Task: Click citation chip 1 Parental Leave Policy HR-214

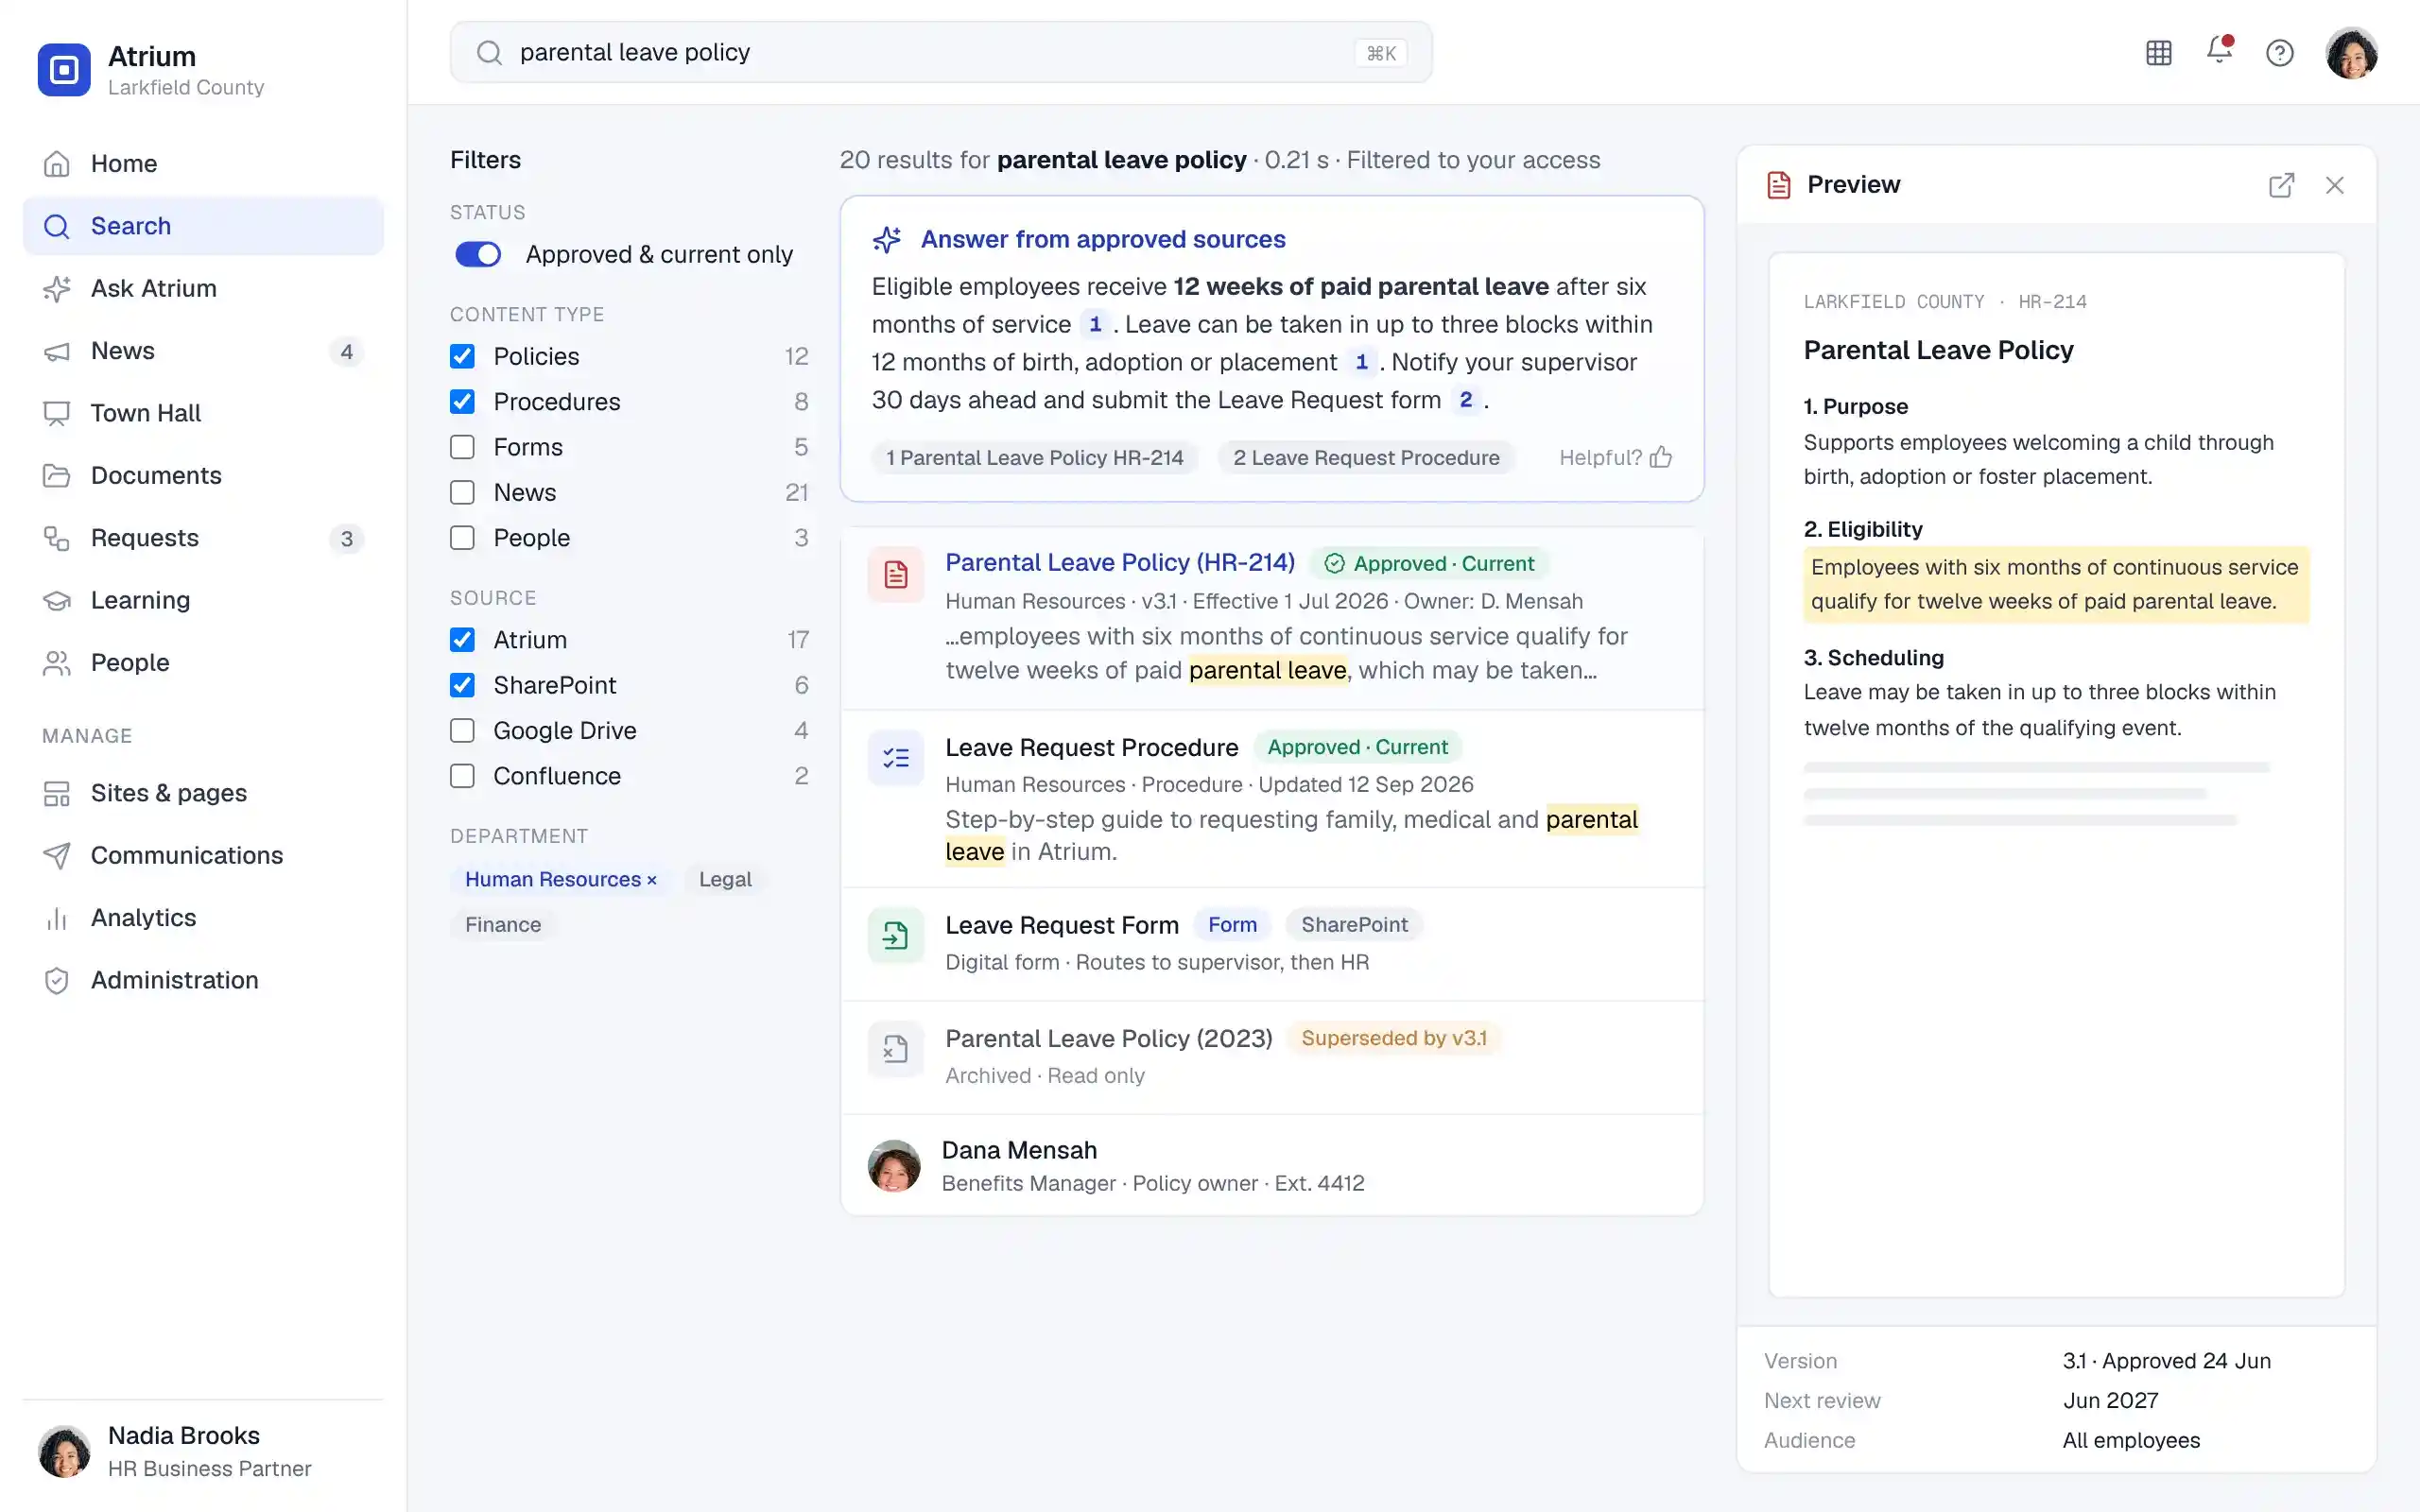Action: [1034, 458]
